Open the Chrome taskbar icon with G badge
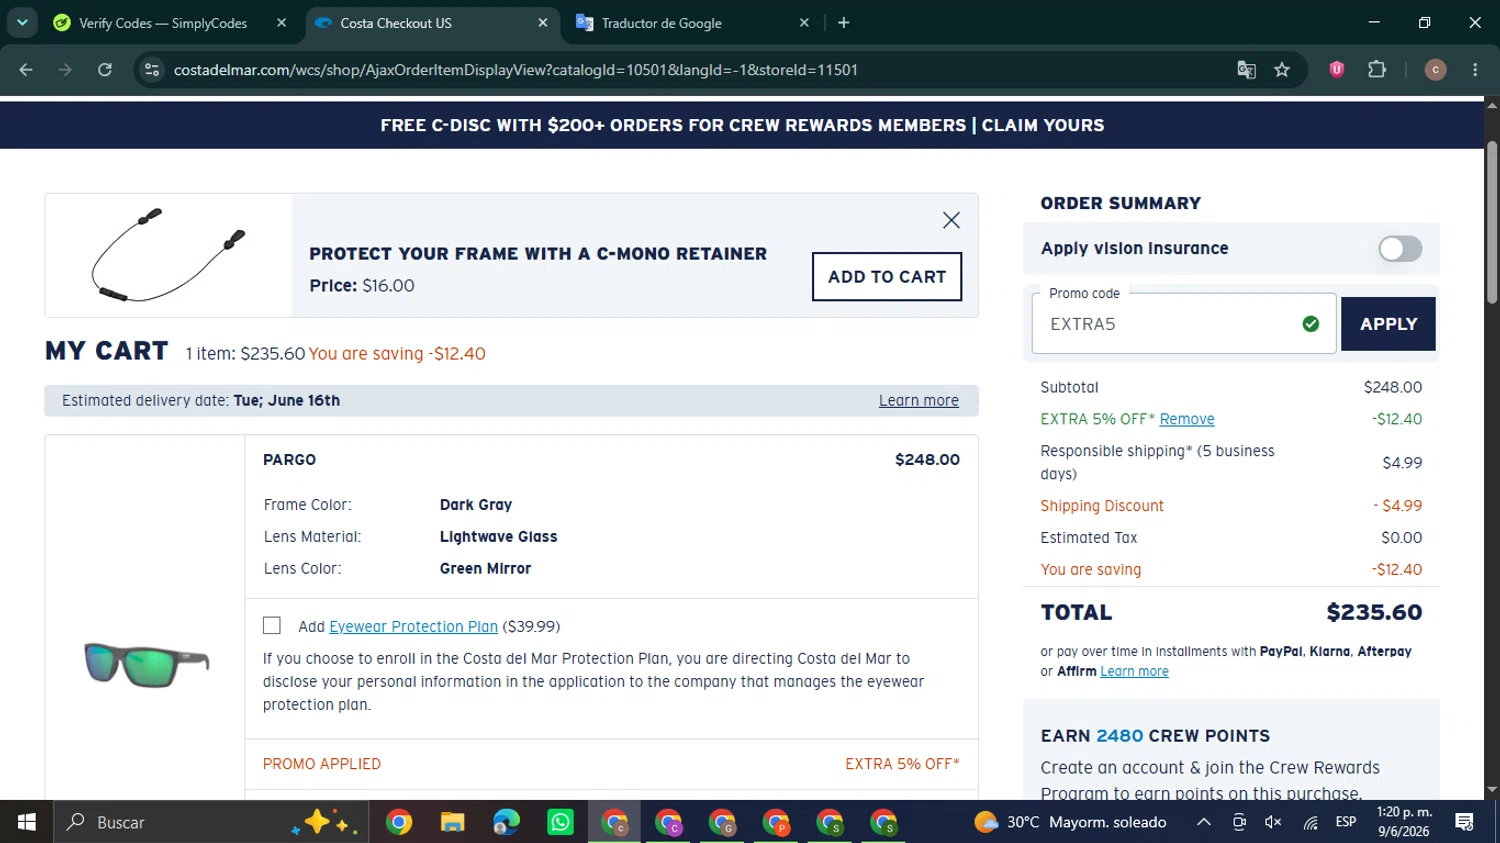The height and width of the screenshot is (843, 1500). 722,822
